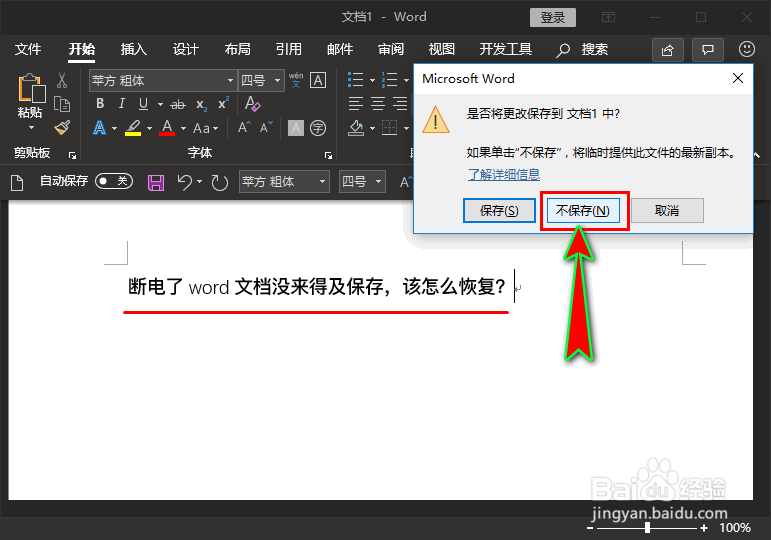Center align text
Image resolution: width=771 pixels, height=540 pixels.
(378, 104)
